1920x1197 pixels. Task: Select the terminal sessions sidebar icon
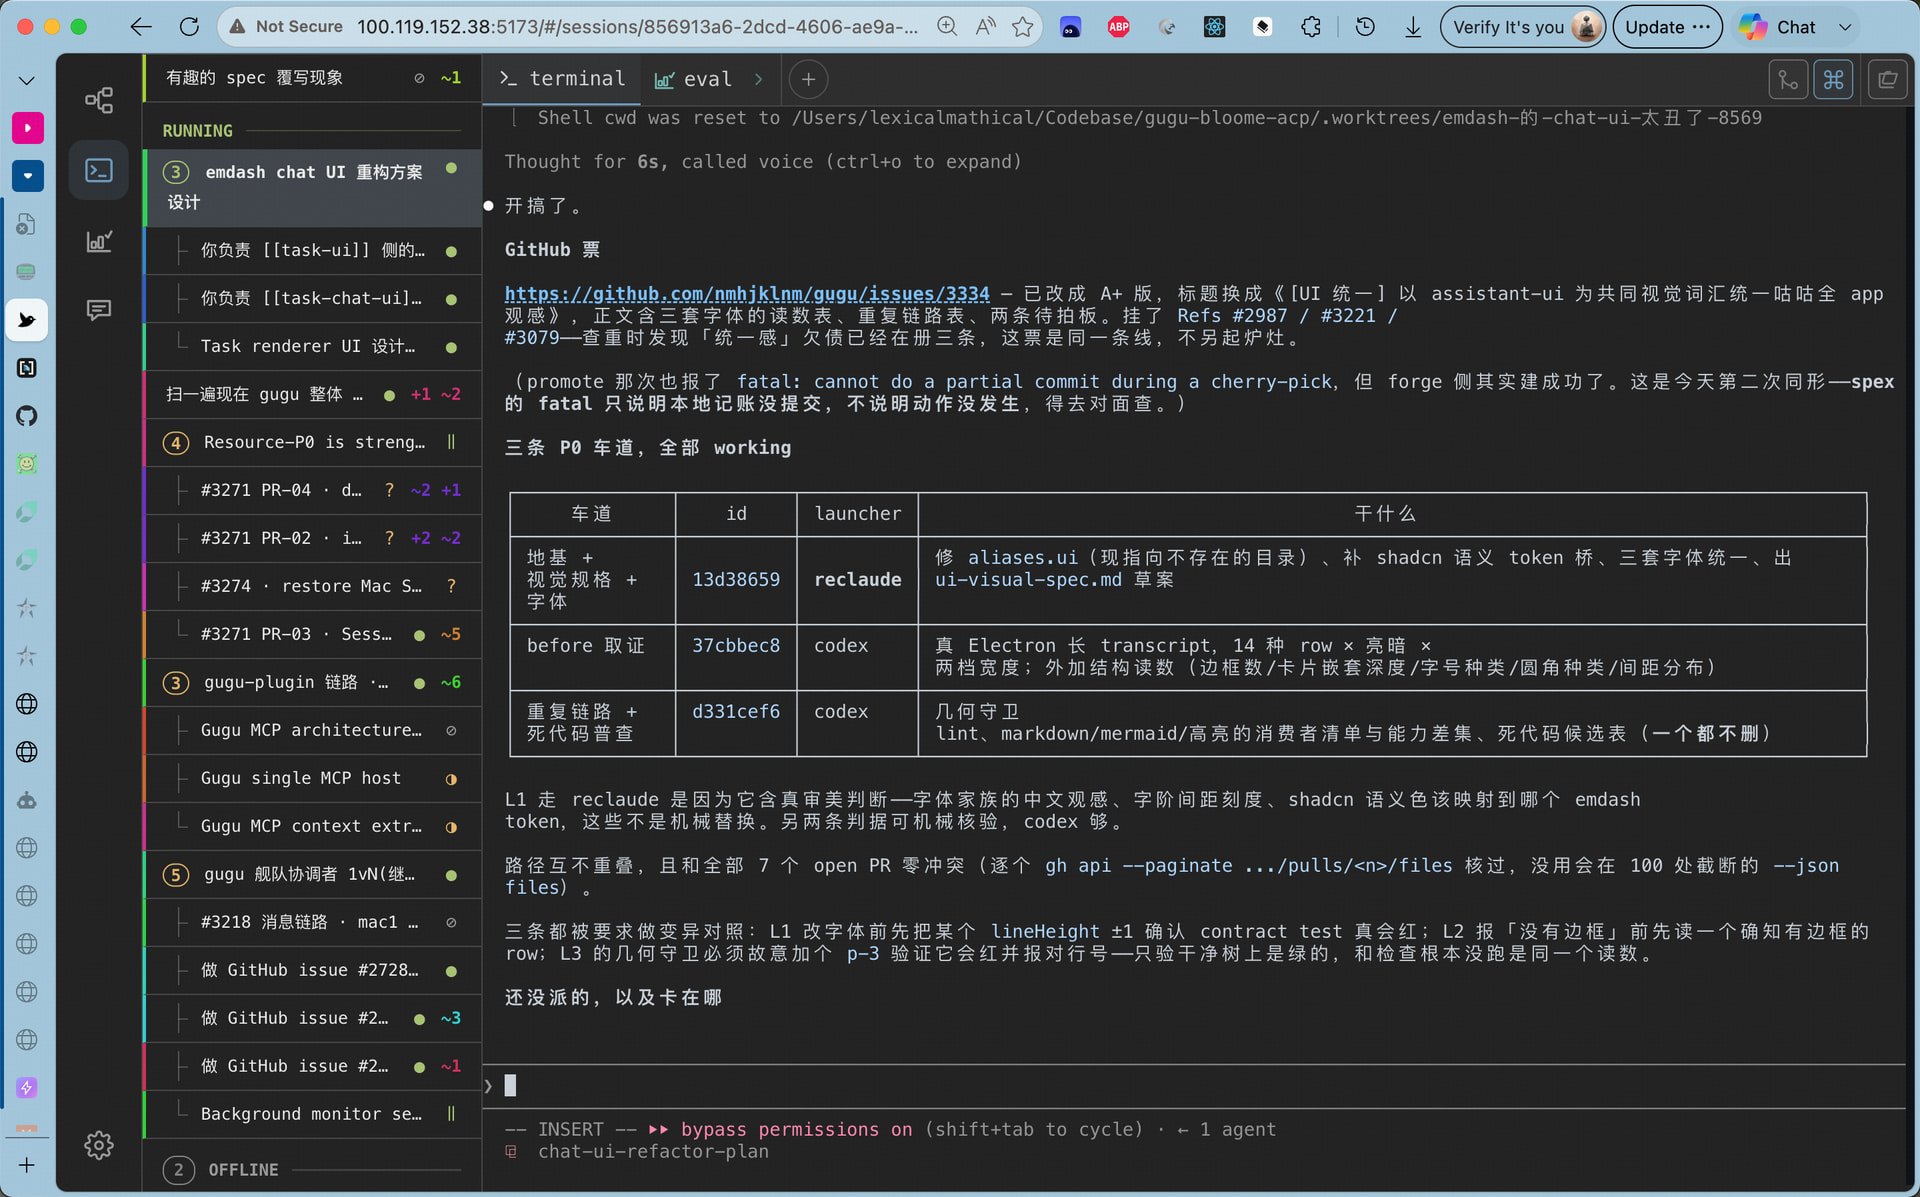coord(99,171)
